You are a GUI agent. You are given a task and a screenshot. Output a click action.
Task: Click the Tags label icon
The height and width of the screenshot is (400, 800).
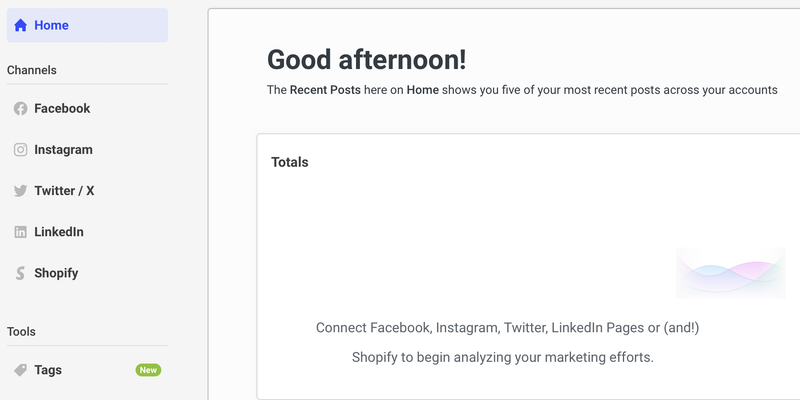click(x=20, y=370)
